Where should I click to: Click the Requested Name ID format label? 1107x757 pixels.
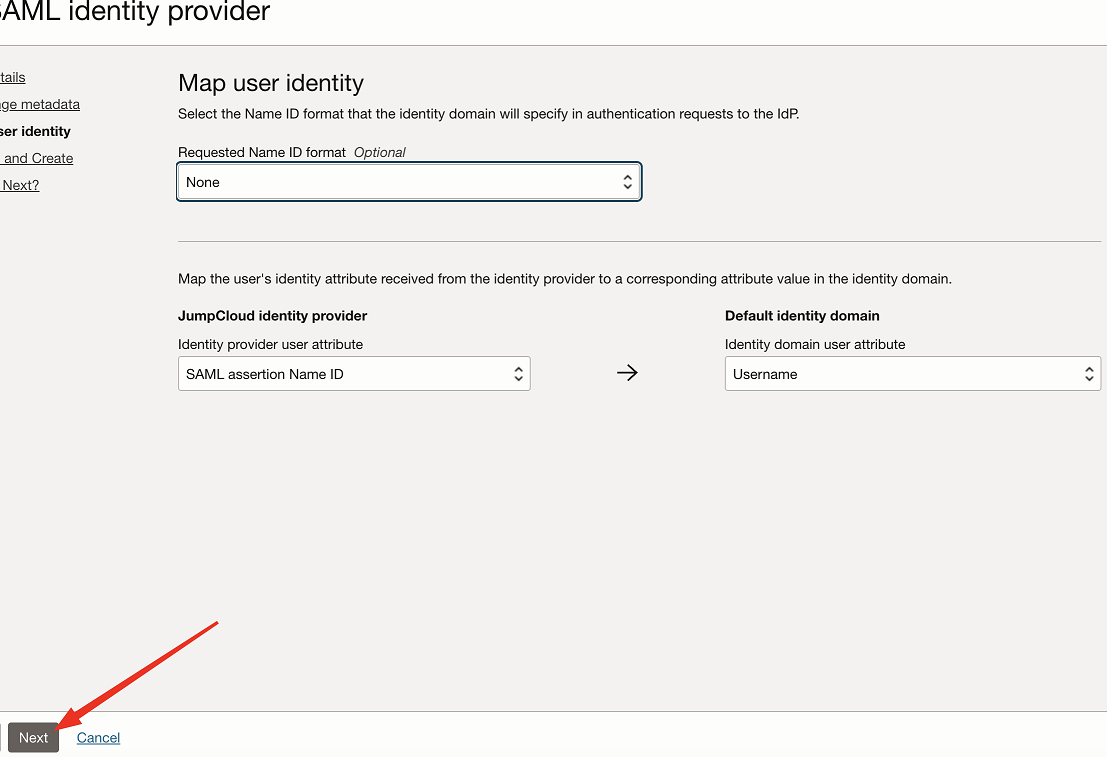tap(262, 153)
